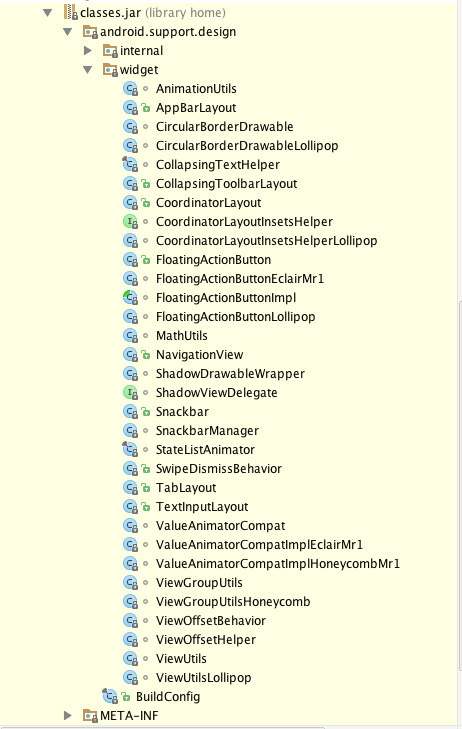Select ValueAnimatorCompatImplEclairMr1 in the tree
This screenshot has width=462, height=729.
point(259,544)
